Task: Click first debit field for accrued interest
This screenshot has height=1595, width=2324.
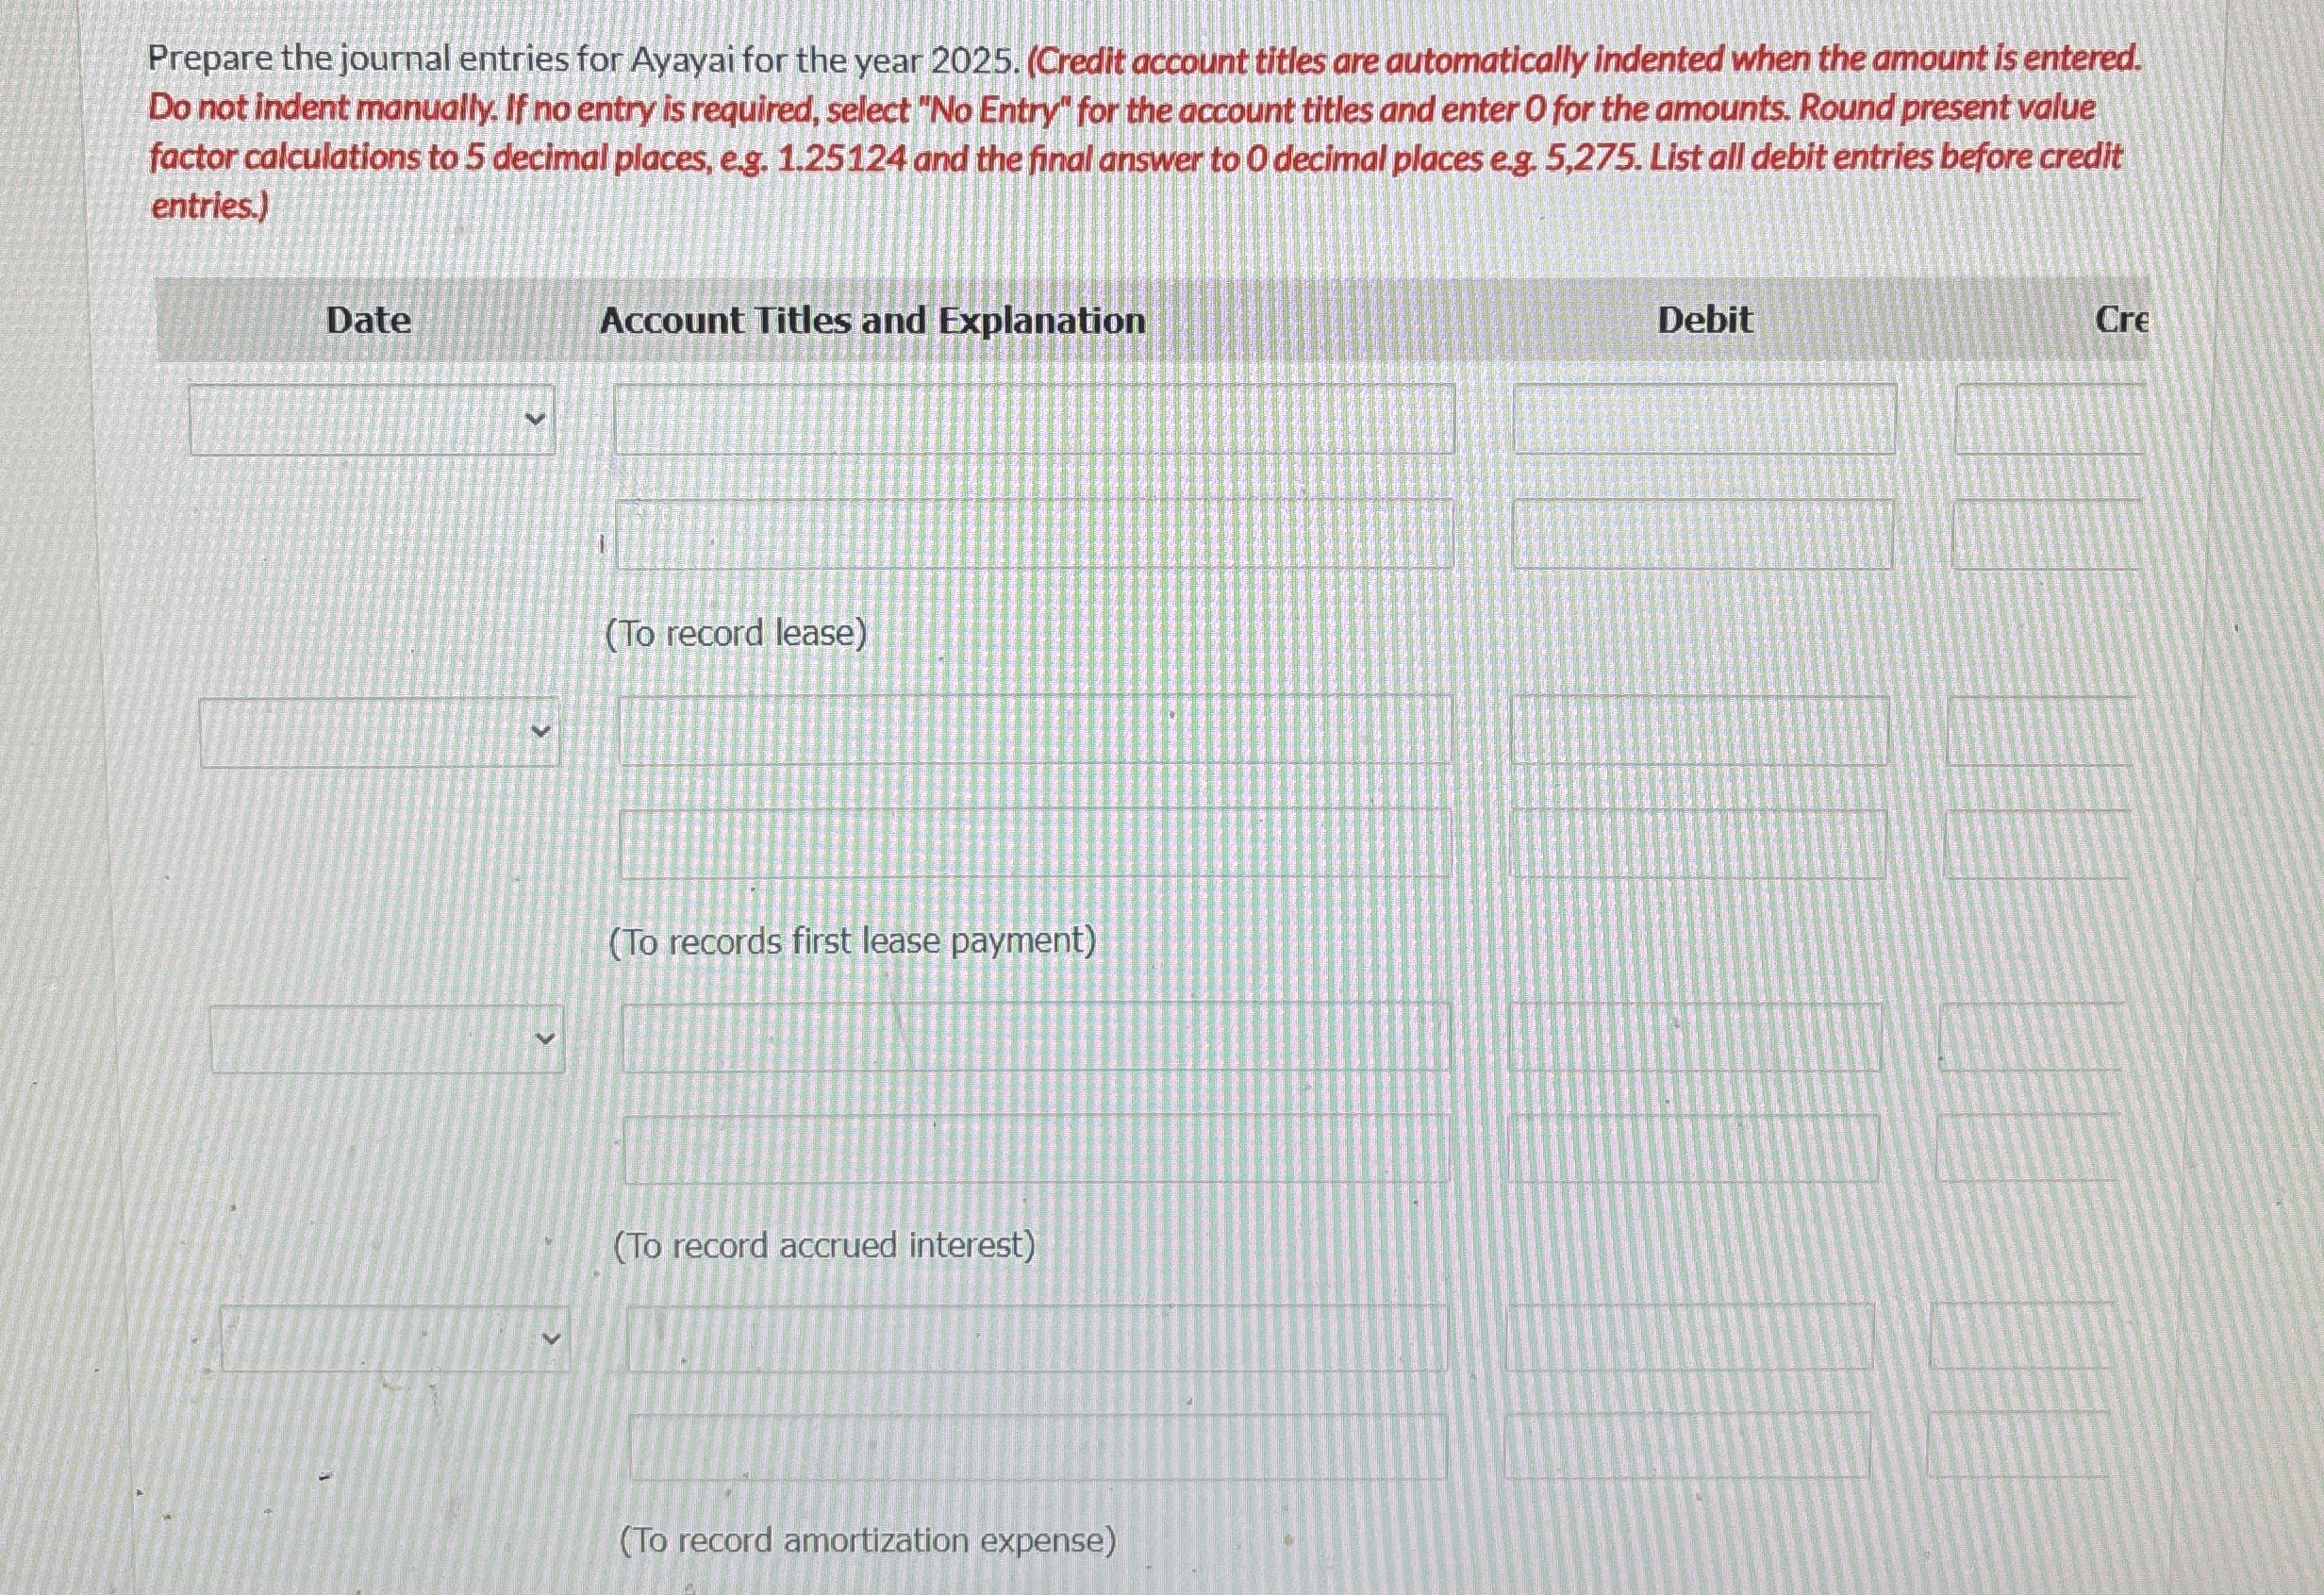Action: [x=1695, y=1038]
